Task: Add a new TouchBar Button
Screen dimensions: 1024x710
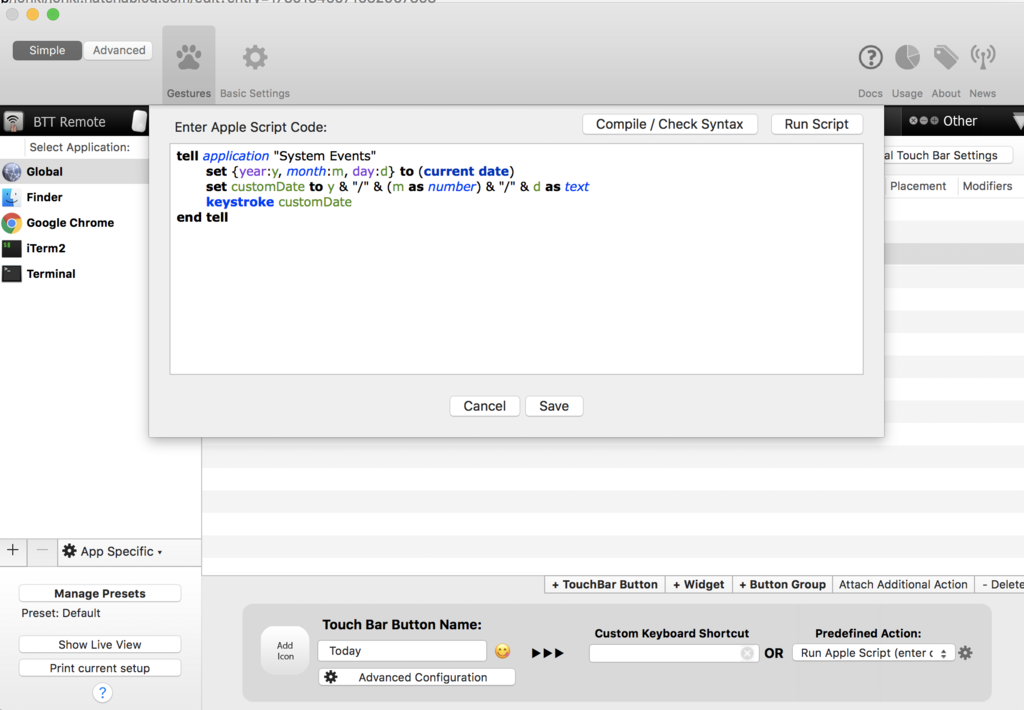Action: [605, 585]
